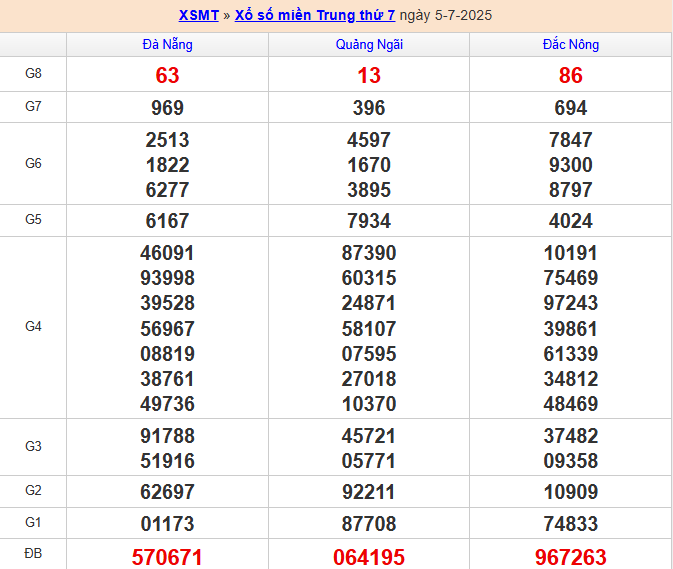Click G6 number 7847
Viewport: 673px width, 569px height.
click(571, 140)
